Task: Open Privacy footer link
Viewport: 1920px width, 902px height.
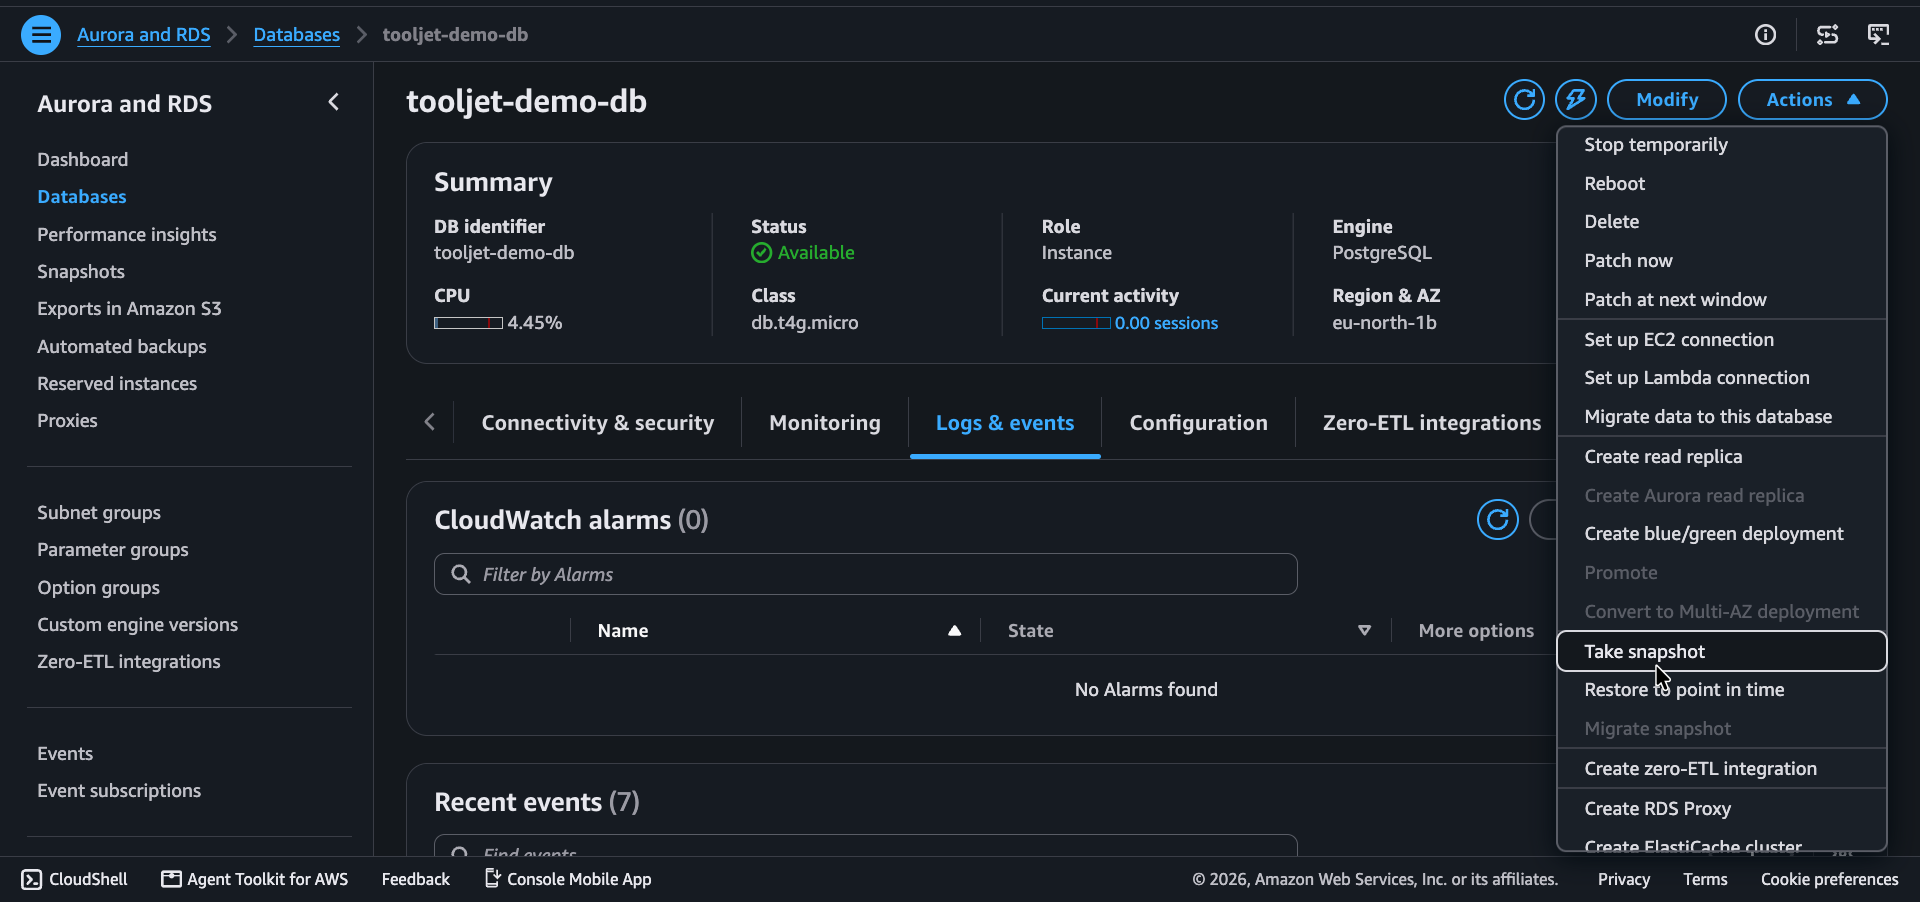Action: point(1624,879)
